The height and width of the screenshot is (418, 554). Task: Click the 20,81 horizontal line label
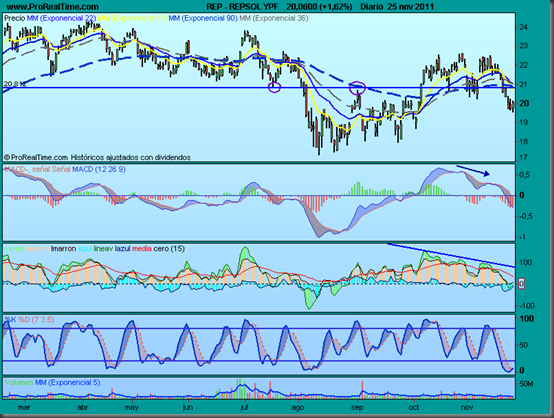pyautogui.click(x=14, y=84)
